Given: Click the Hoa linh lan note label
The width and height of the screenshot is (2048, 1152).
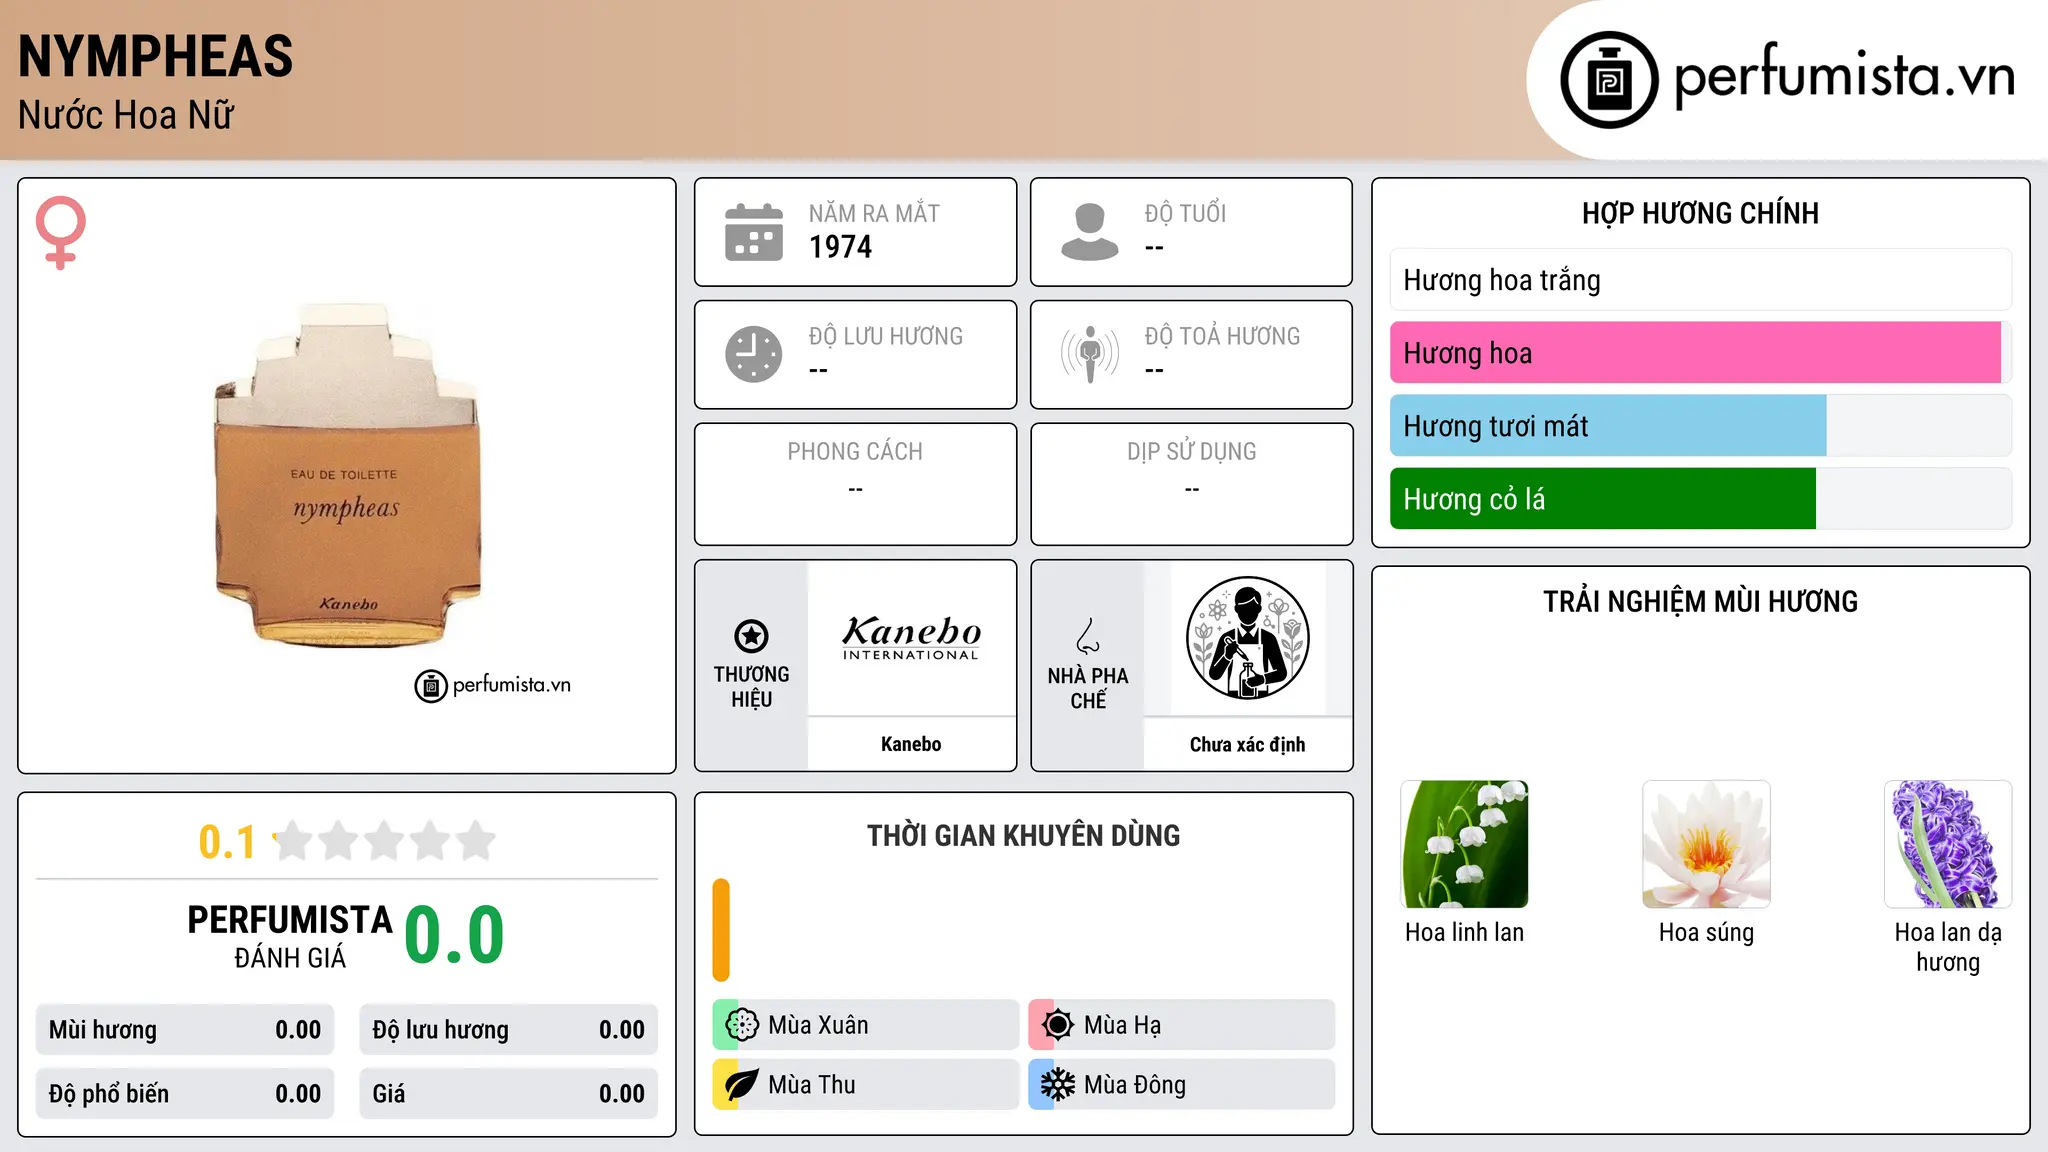Looking at the screenshot, I should pyautogui.click(x=1465, y=932).
